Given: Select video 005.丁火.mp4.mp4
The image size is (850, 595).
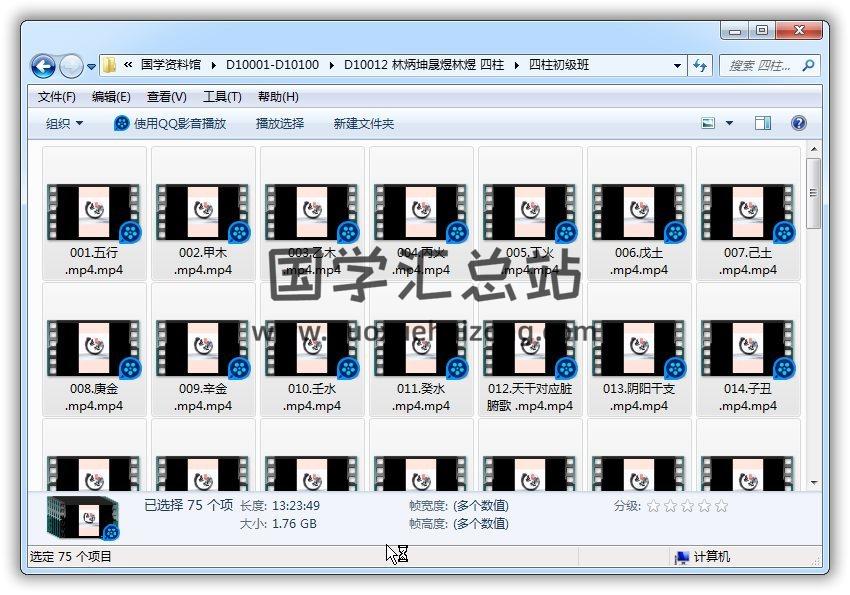Looking at the screenshot, I should (530, 214).
